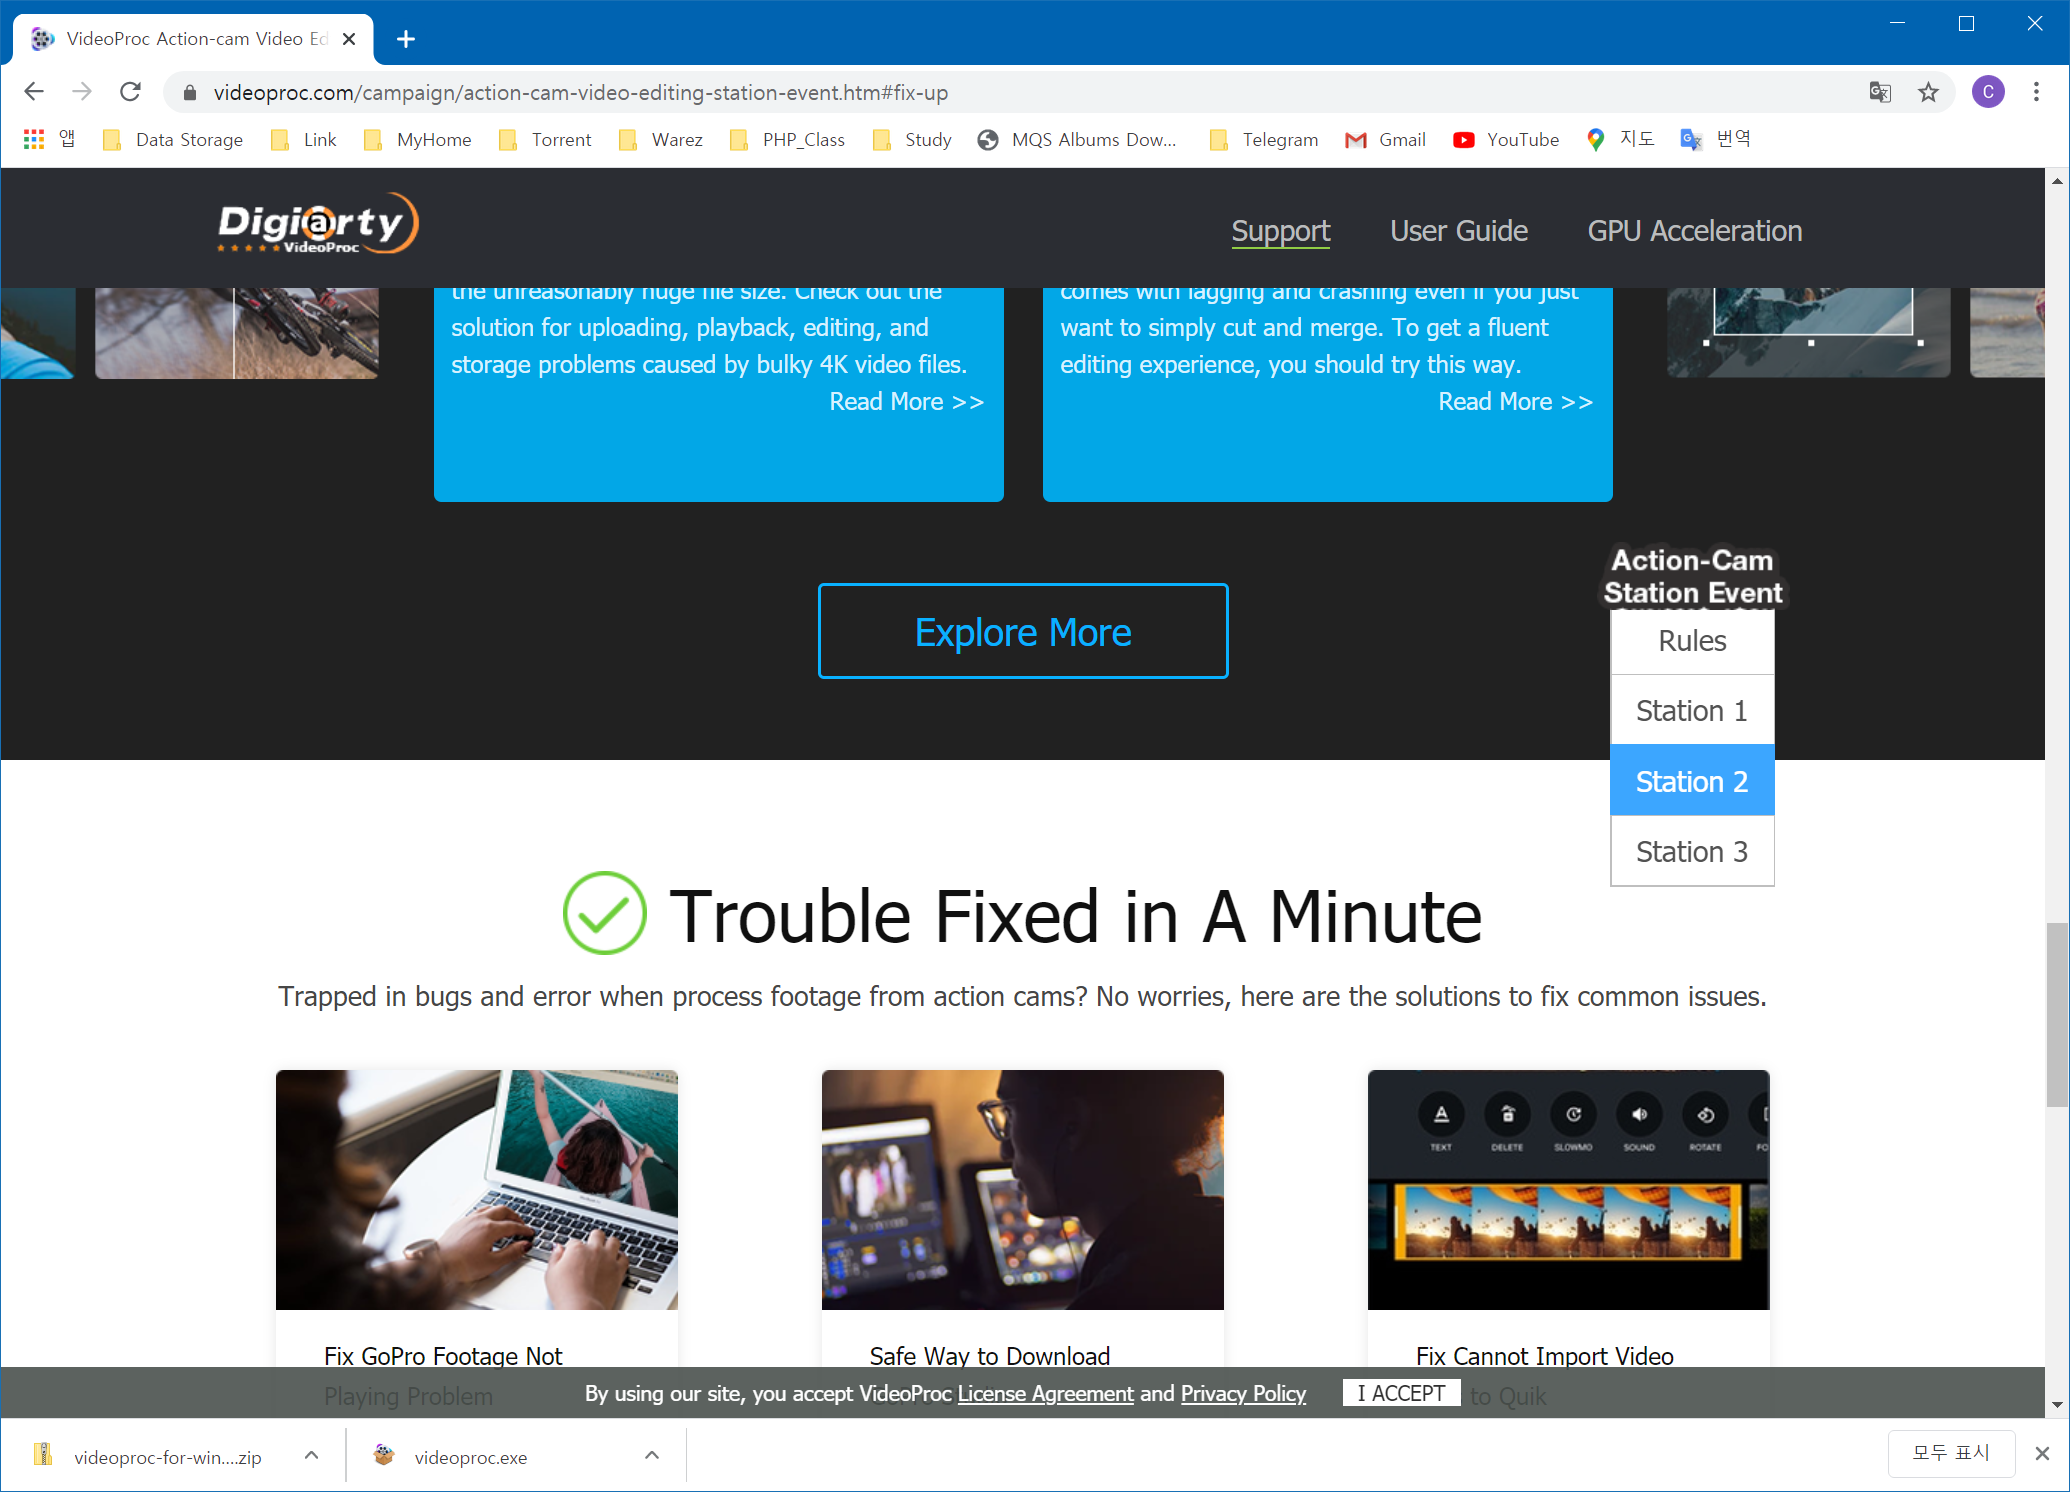
Task: Click the Google Translate page icon
Action: pyautogui.click(x=1880, y=92)
